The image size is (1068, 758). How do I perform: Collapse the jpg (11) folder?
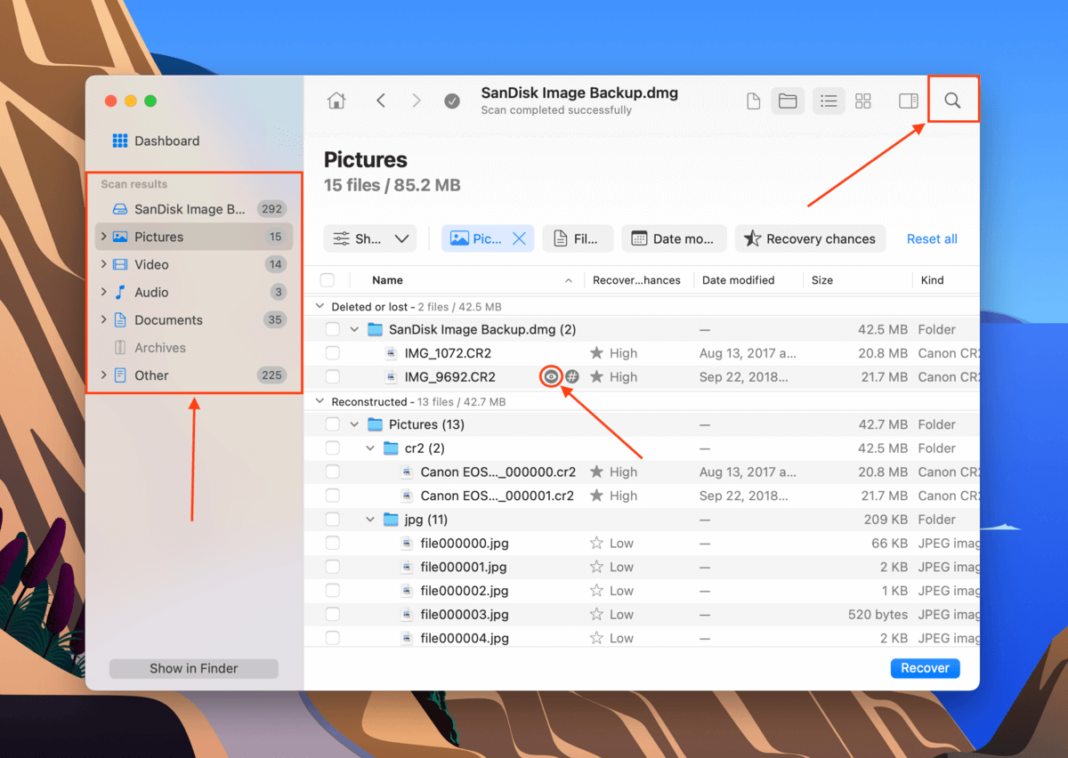[x=370, y=519]
